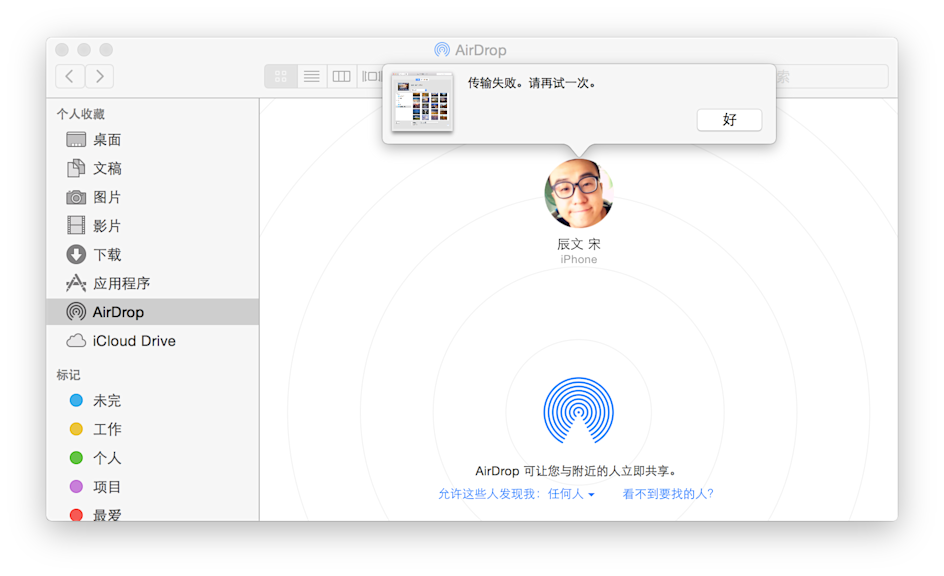Image resolution: width=944 pixels, height=576 pixels.
Task: Open 下载 download icon in sidebar
Action: point(76,255)
